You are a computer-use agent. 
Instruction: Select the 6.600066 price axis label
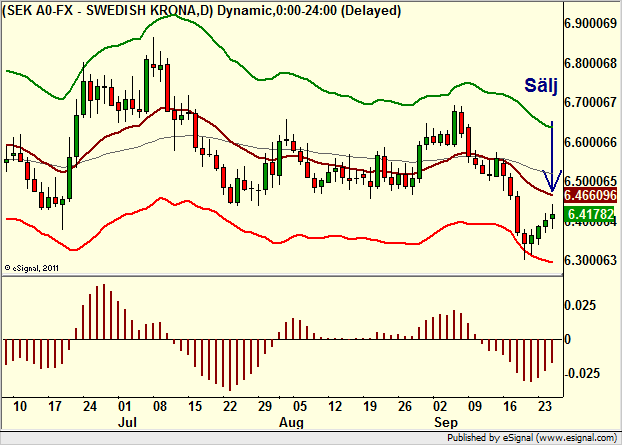coord(590,142)
